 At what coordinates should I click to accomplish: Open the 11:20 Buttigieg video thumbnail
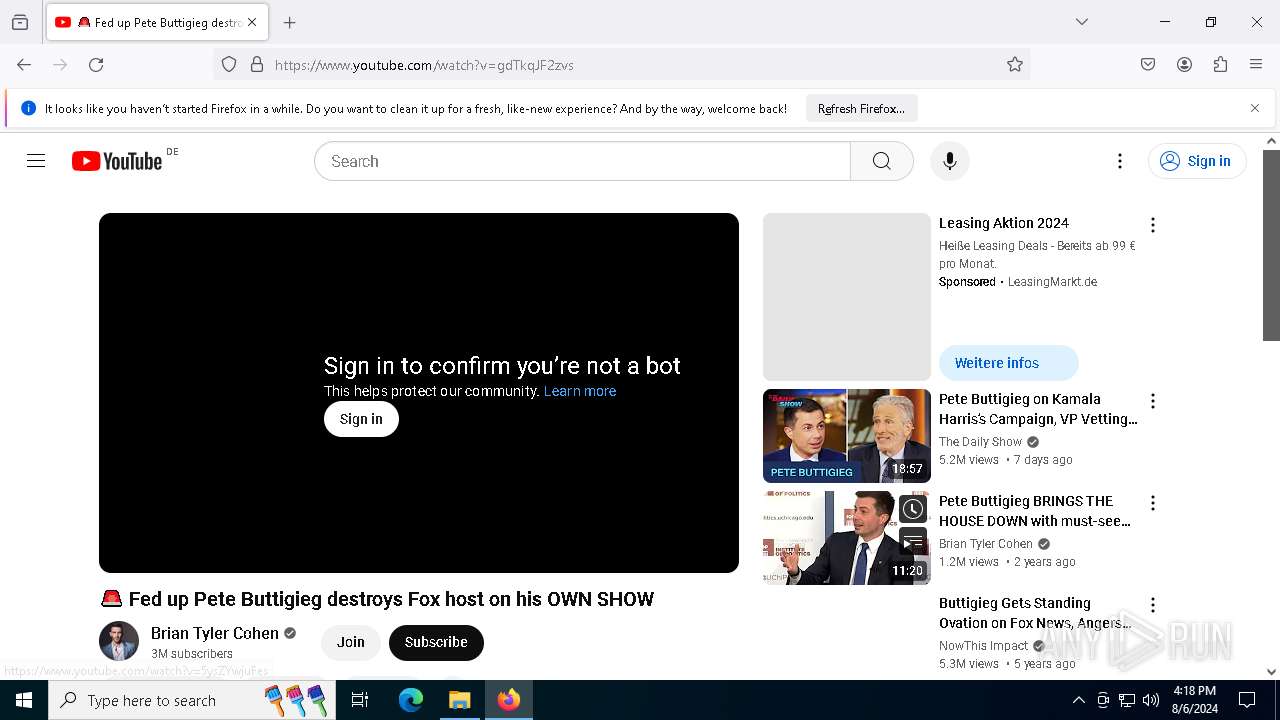click(847, 538)
